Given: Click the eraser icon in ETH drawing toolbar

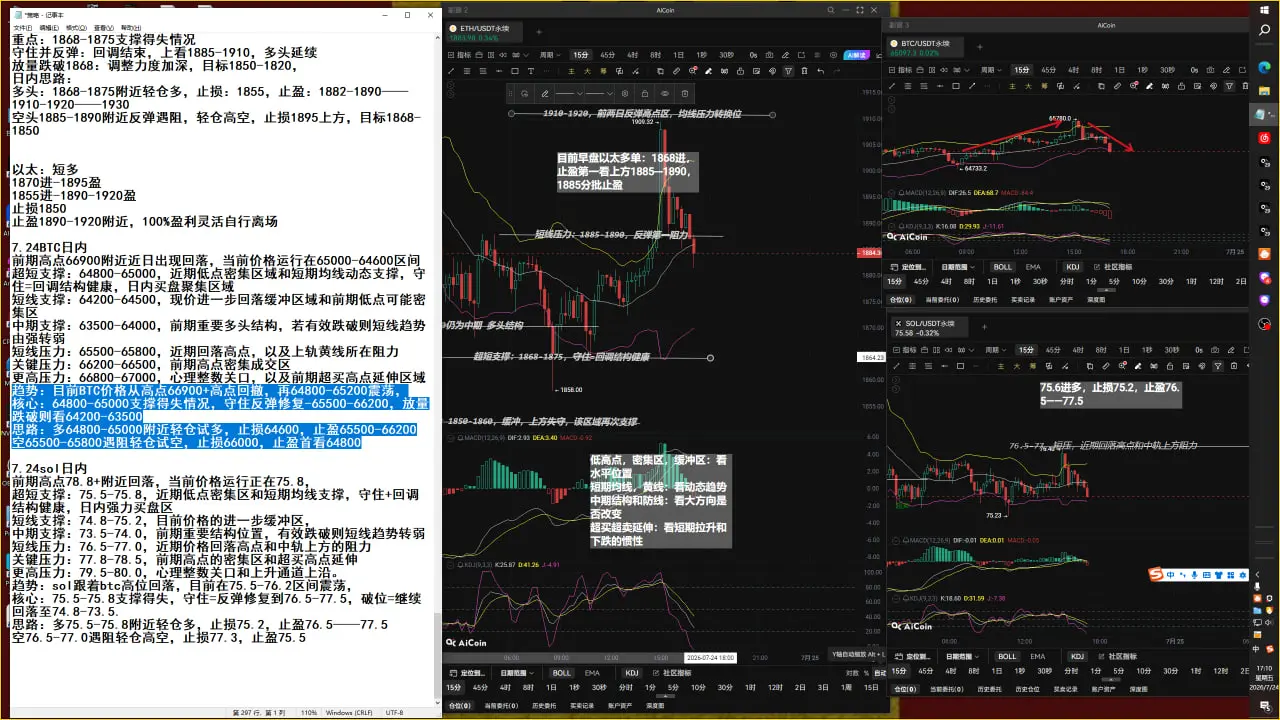Looking at the screenshot, I should click(x=708, y=71).
